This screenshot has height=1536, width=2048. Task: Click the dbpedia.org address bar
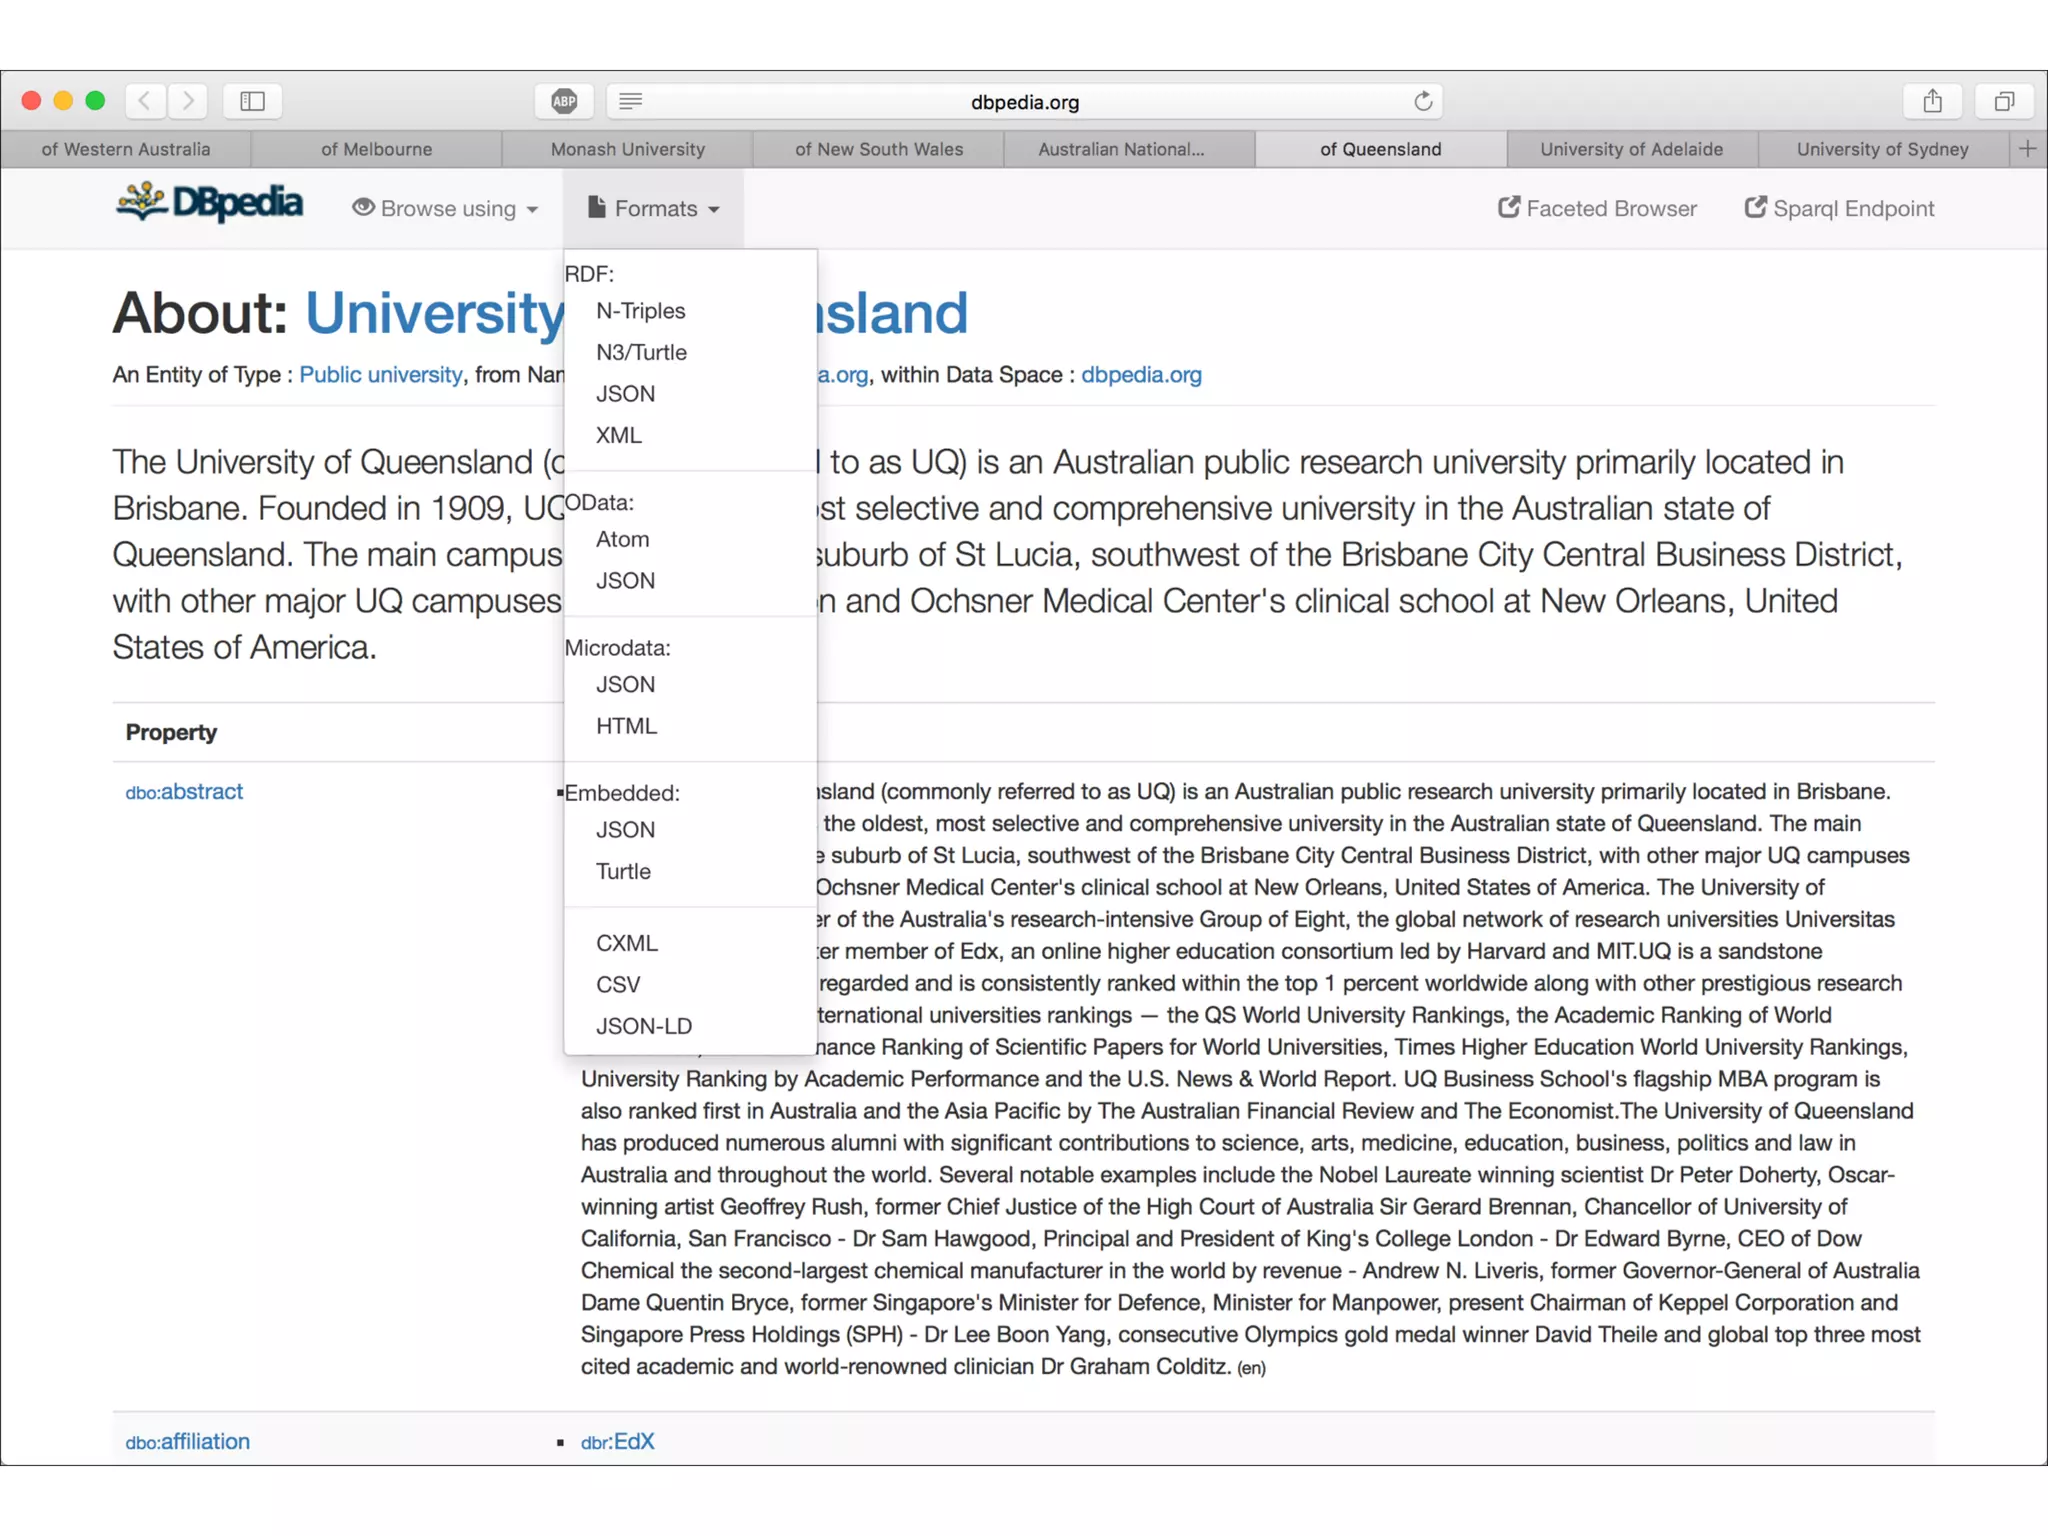click(1024, 102)
